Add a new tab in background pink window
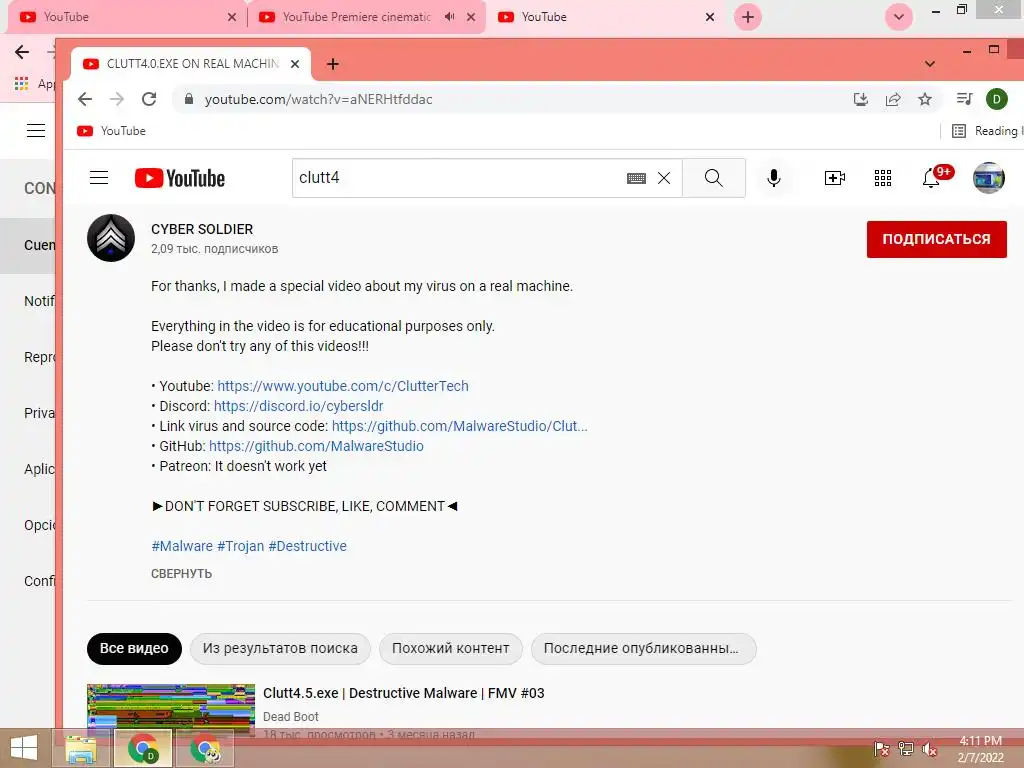This screenshot has width=1024, height=768. click(748, 17)
